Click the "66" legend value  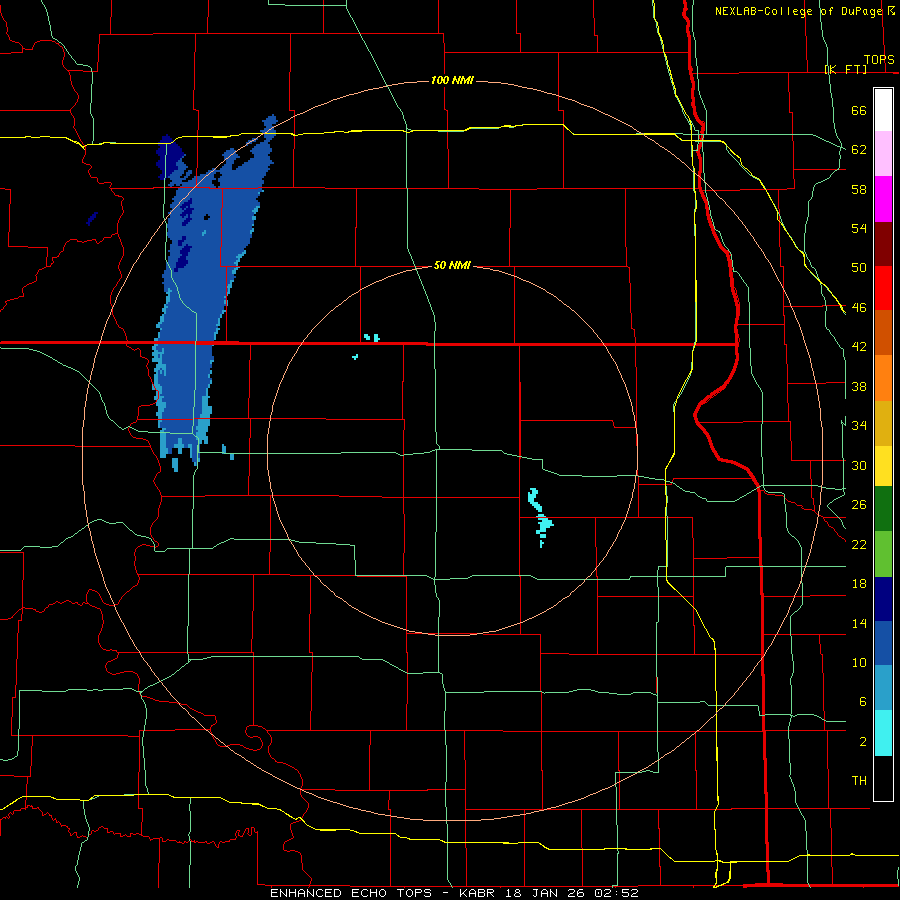859,110
